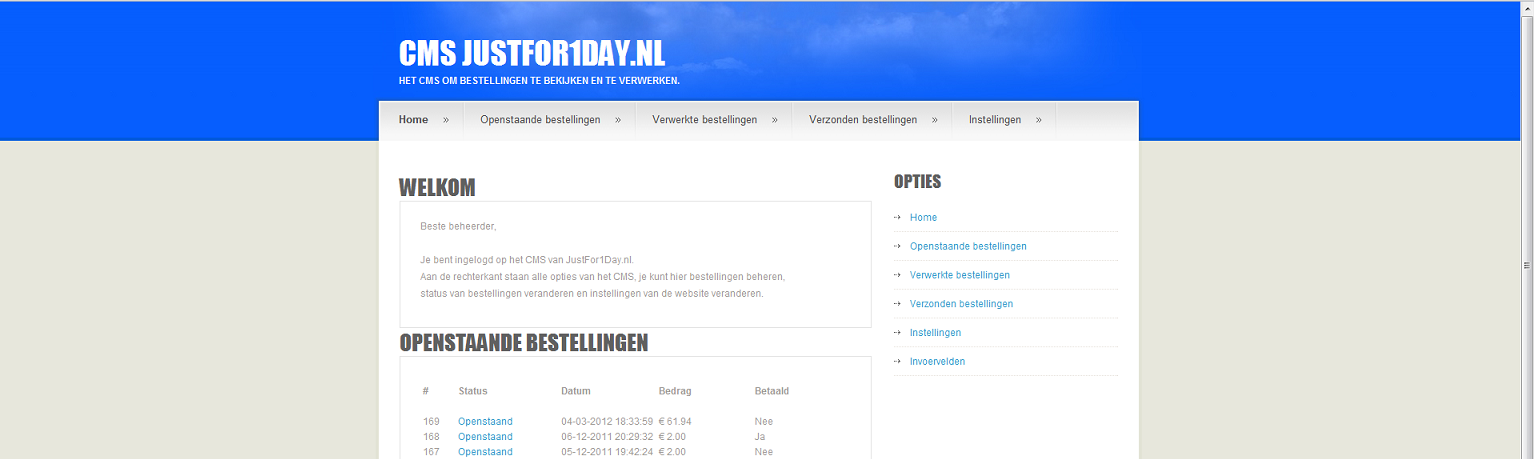Open Invoervelden link in Opties sidebar

tap(937, 362)
